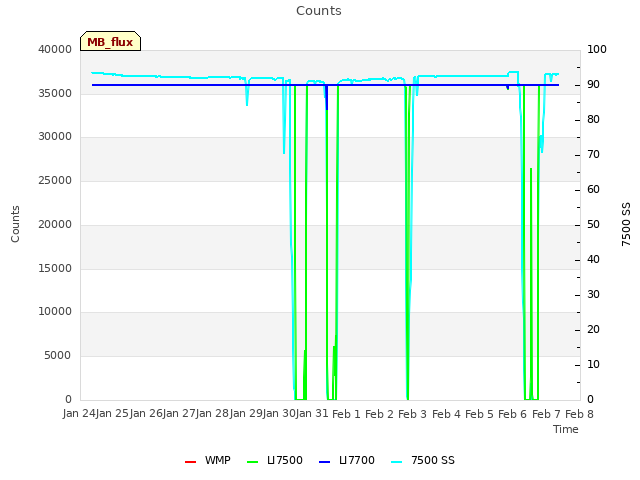The height and width of the screenshot is (480, 640).
Task: Click the WMP legend label
Action: pyautogui.click(x=218, y=460)
